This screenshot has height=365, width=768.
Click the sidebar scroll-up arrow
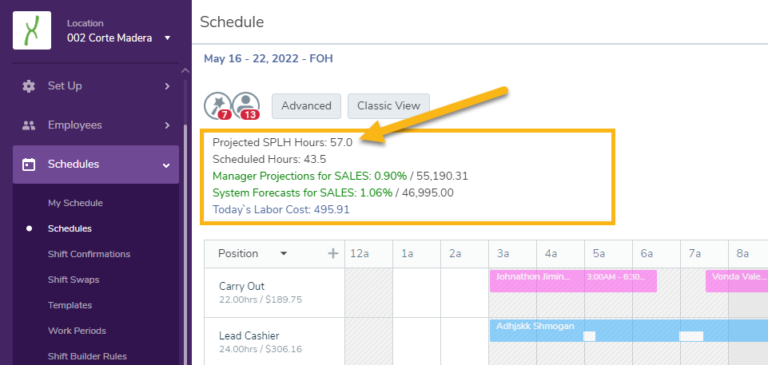click(185, 71)
